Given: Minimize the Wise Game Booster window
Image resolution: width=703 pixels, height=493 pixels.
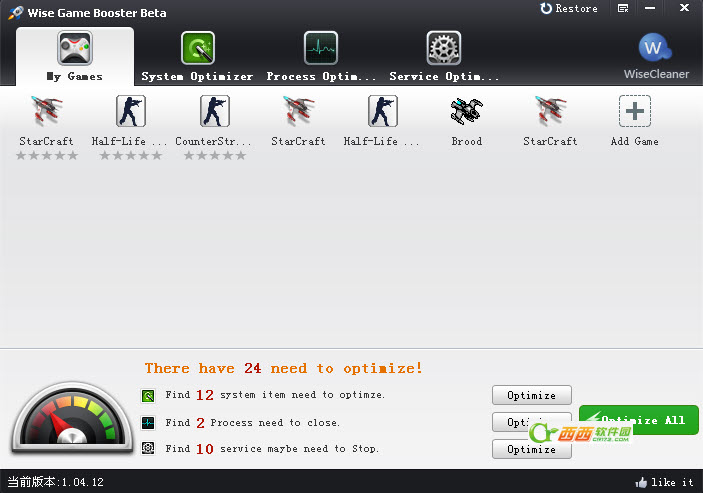Looking at the screenshot, I should (x=650, y=8).
